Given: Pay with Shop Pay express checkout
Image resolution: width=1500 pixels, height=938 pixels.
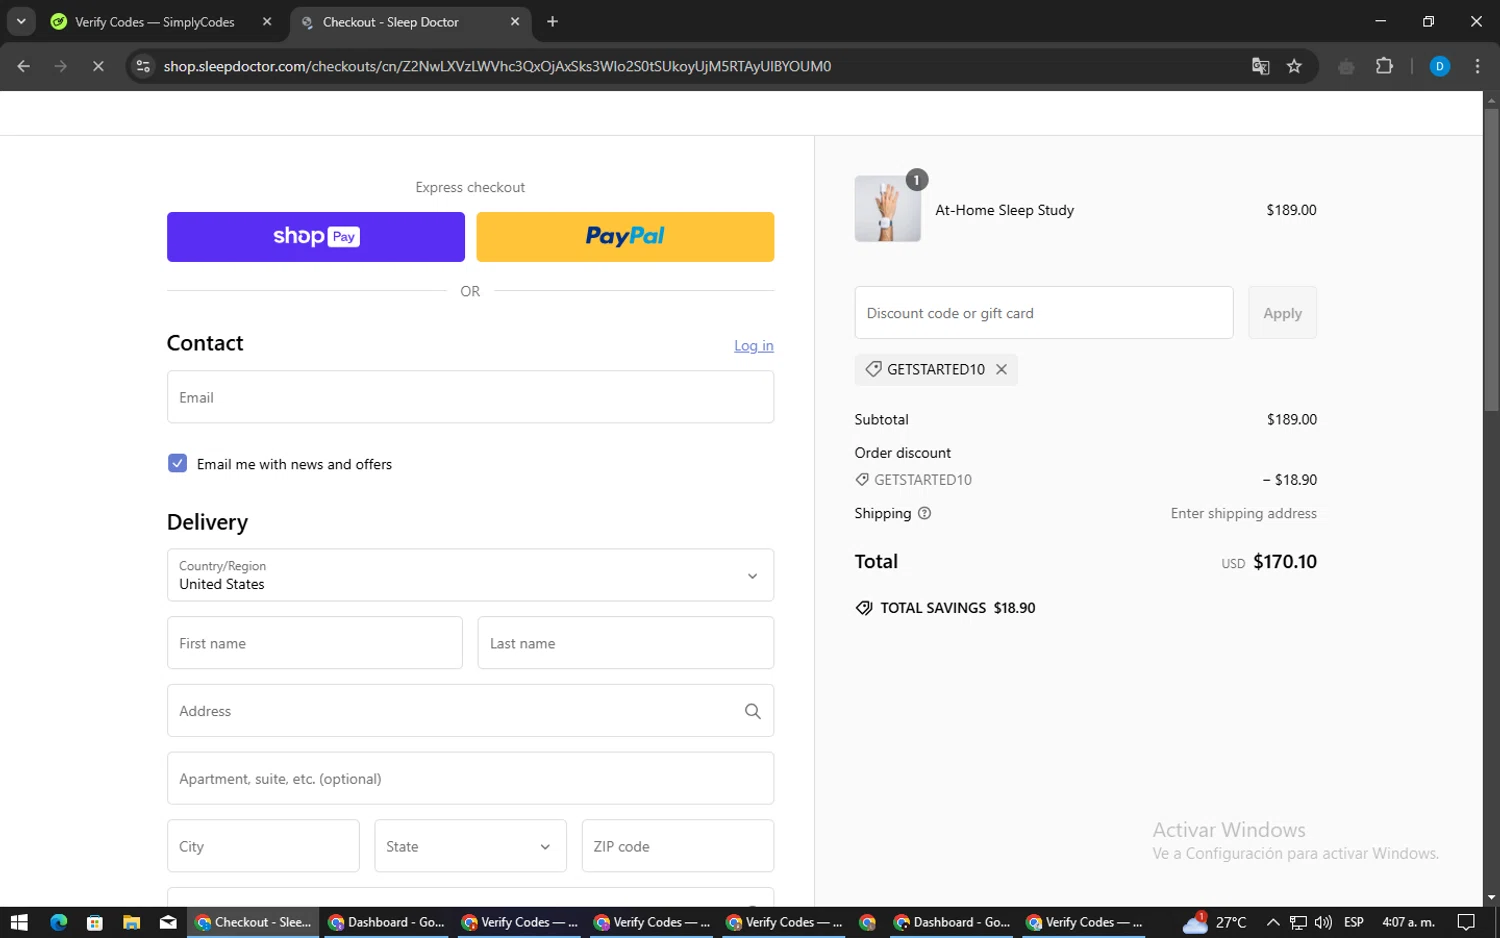Looking at the screenshot, I should 316,237.
